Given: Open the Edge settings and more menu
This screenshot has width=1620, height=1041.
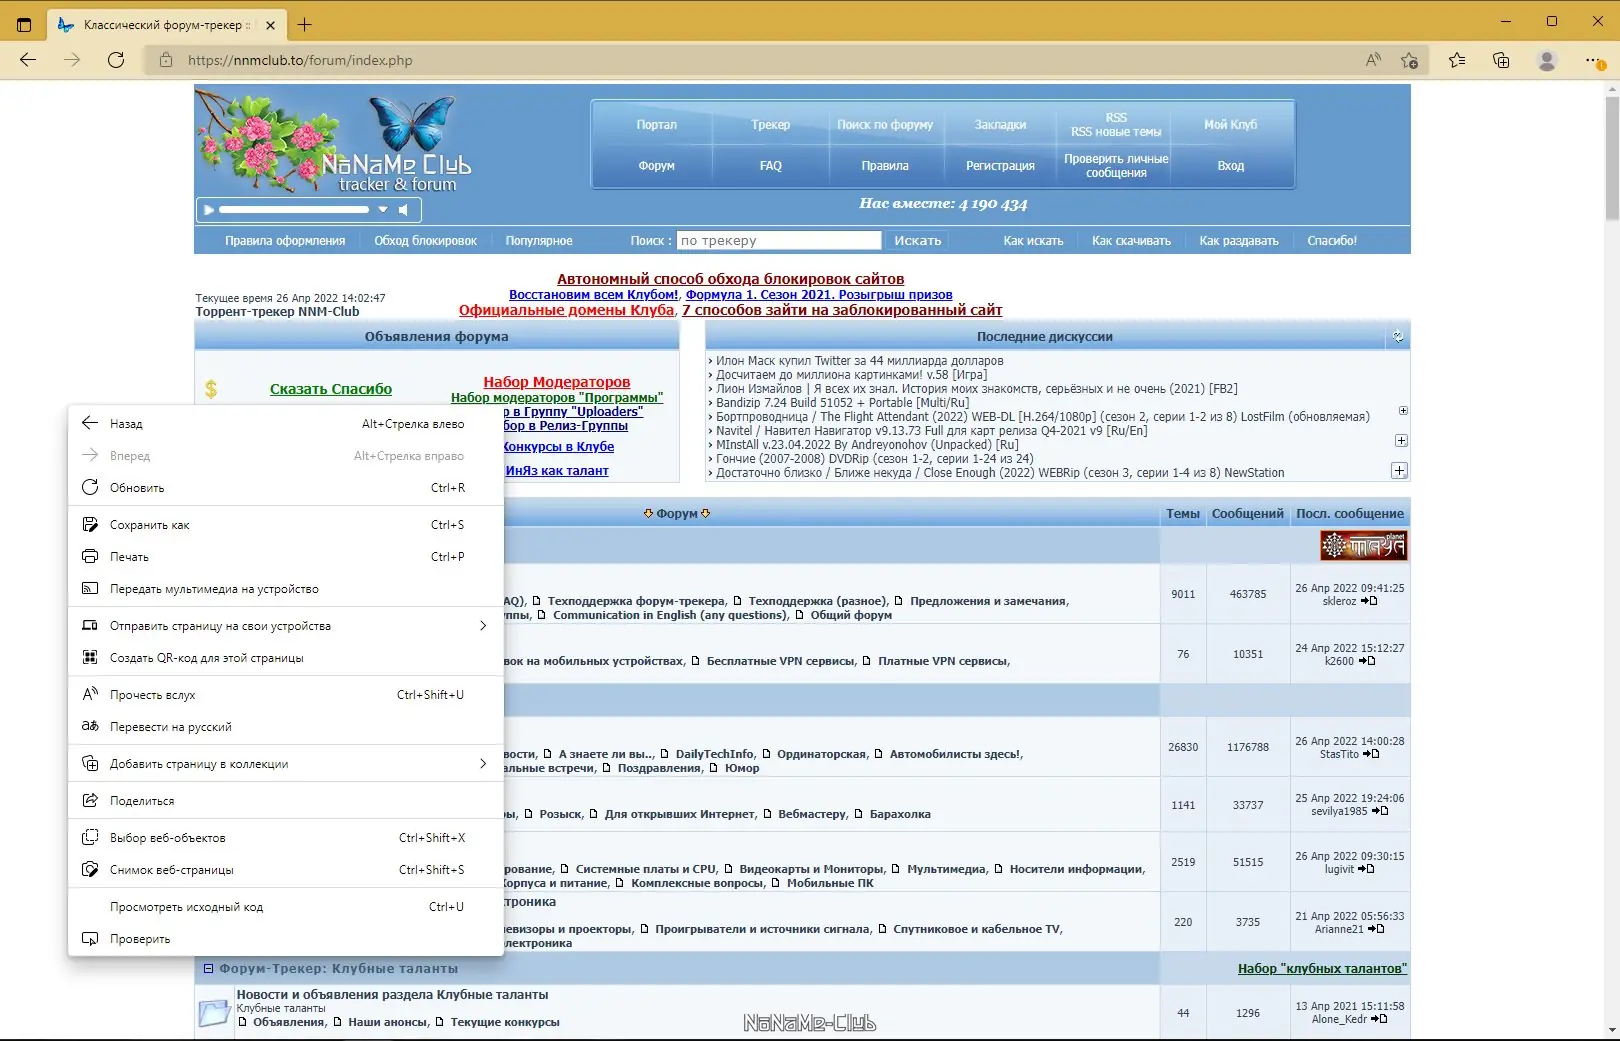Looking at the screenshot, I should tap(1594, 60).
